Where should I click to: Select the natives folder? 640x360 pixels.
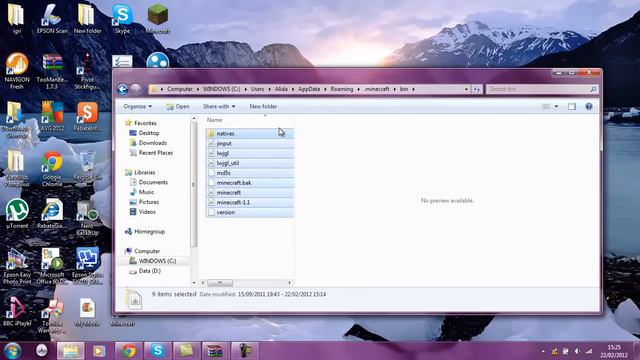coord(250,133)
